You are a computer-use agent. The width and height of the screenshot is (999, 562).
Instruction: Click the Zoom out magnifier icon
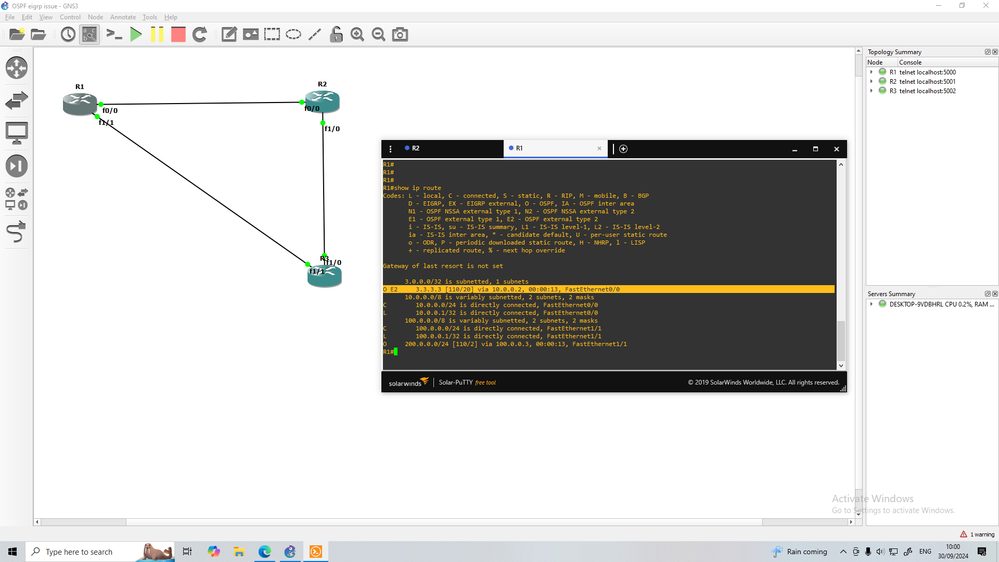[378, 34]
